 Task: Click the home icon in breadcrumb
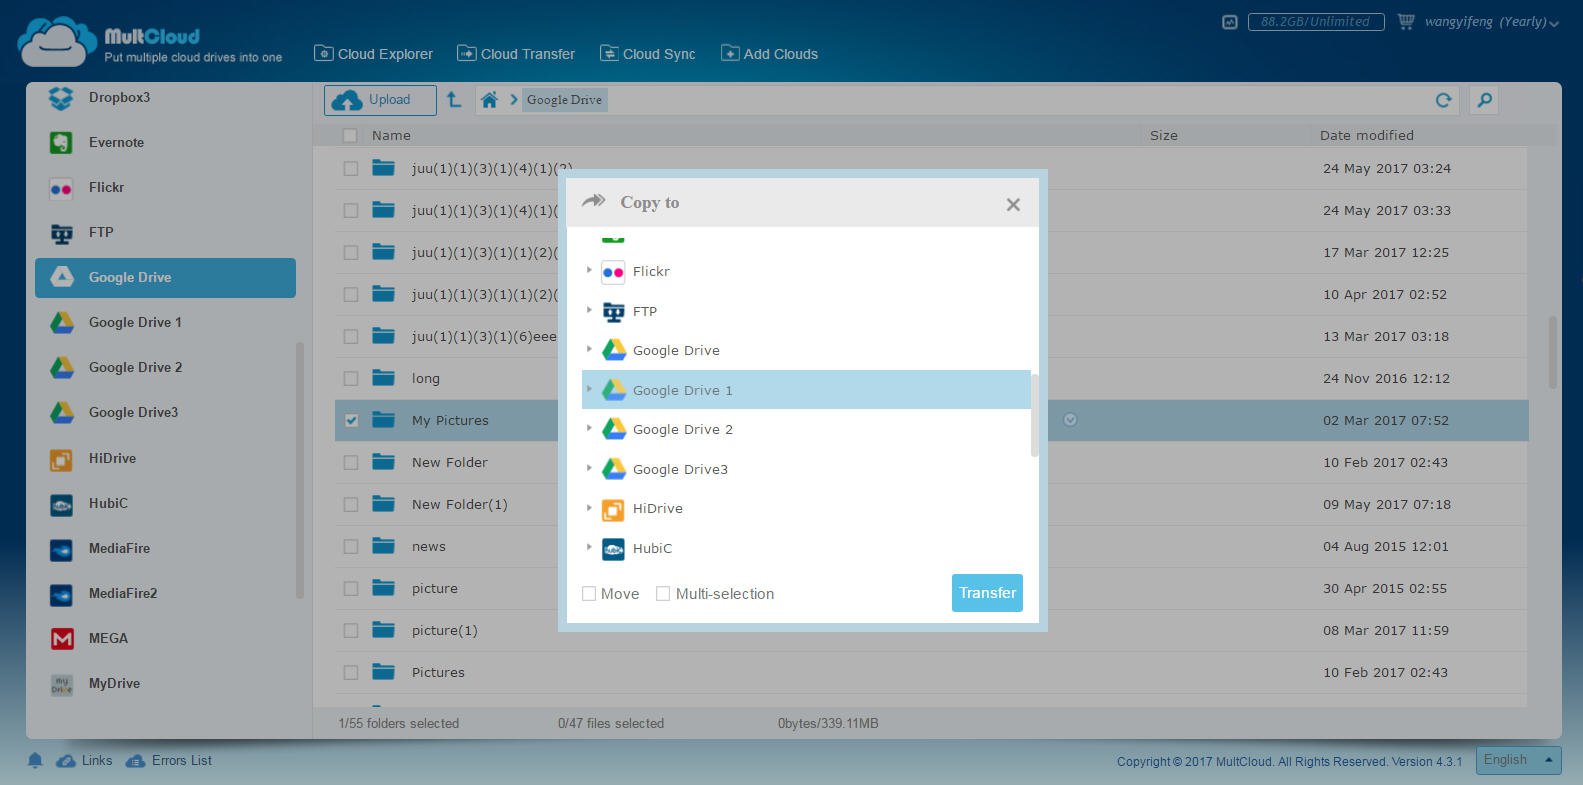coord(489,100)
